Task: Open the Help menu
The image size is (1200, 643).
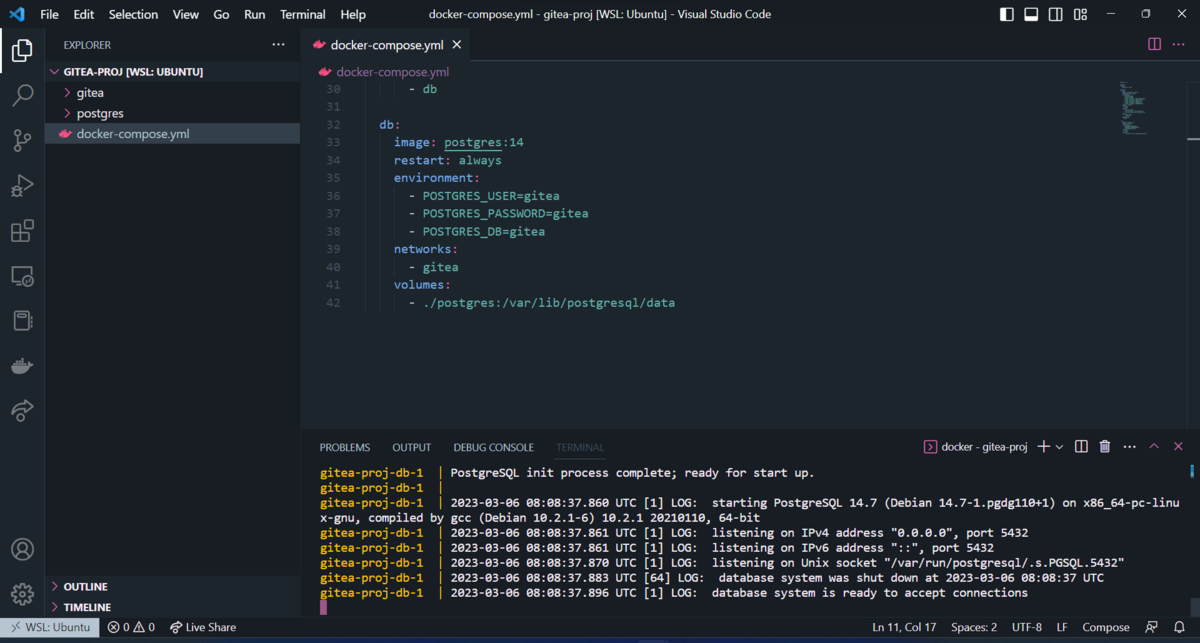Action: tap(353, 14)
